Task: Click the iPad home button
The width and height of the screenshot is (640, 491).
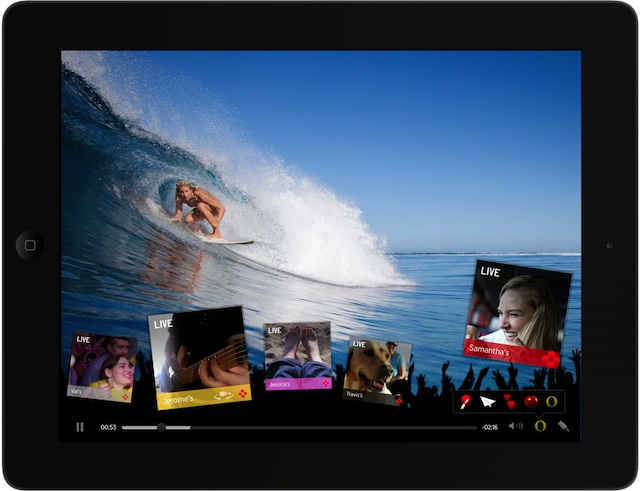Action: pos(30,245)
